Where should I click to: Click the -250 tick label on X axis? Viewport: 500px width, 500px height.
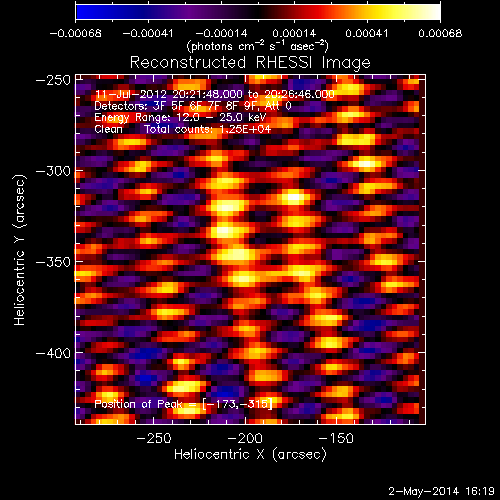click(154, 438)
